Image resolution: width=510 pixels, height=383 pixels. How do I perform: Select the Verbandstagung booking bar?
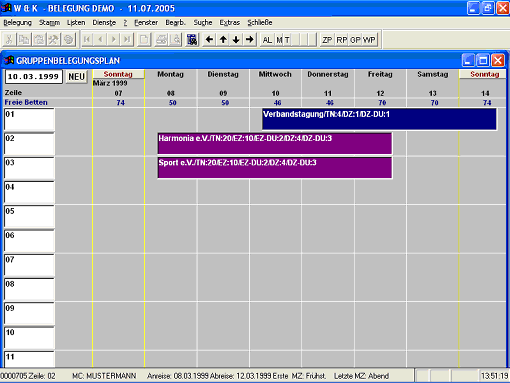click(x=379, y=119)
